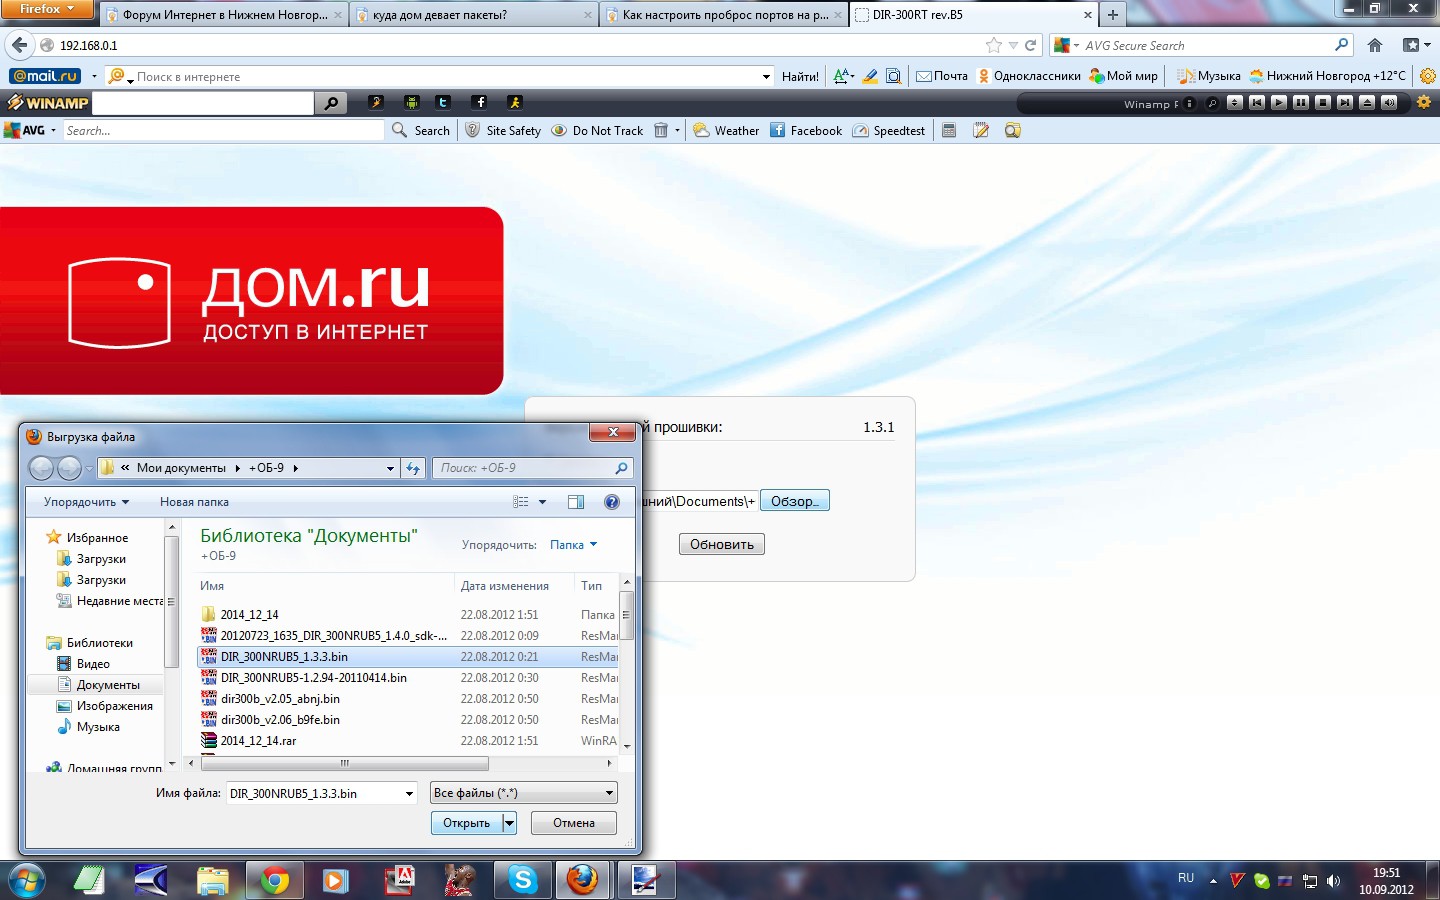Open the Папка arrange-by dropdown
1440x900 pixels.
(x=573, y=545)
